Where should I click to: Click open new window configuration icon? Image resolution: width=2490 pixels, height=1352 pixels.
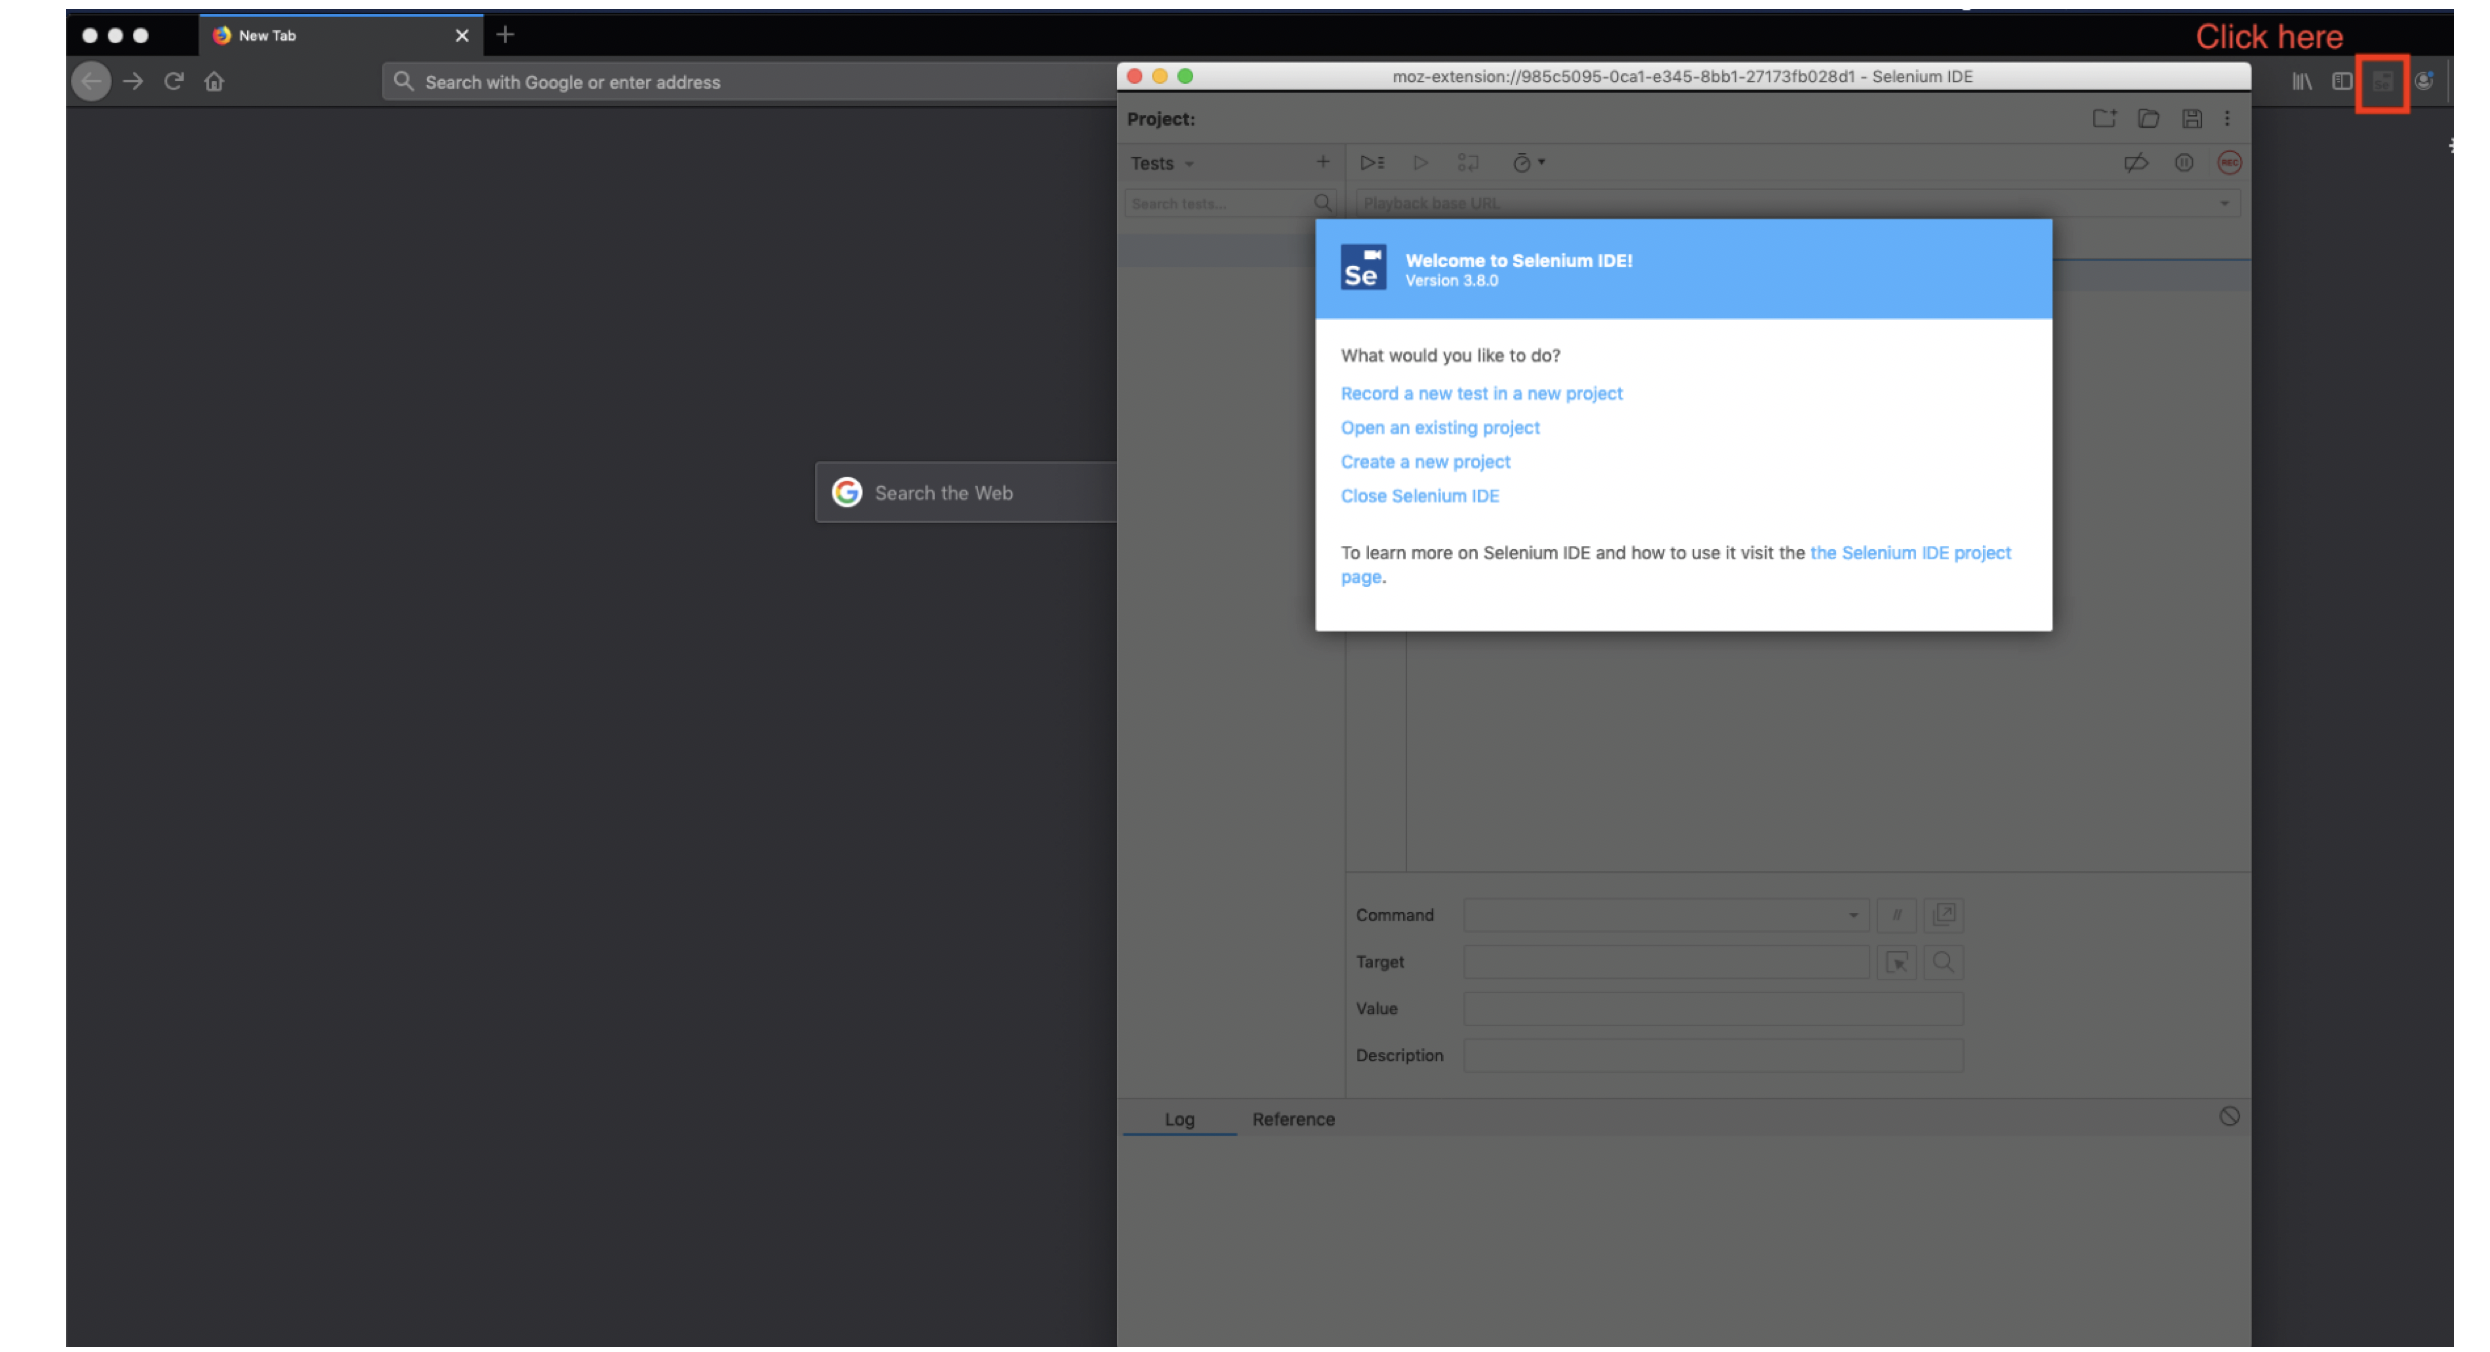point(1944,915)
